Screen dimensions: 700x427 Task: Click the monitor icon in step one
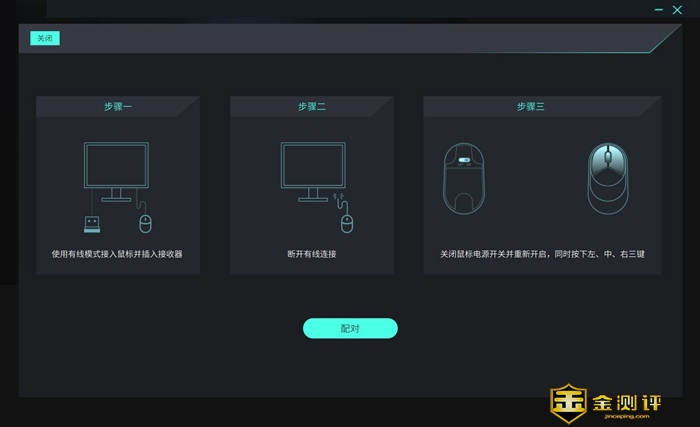coord(116,172)
